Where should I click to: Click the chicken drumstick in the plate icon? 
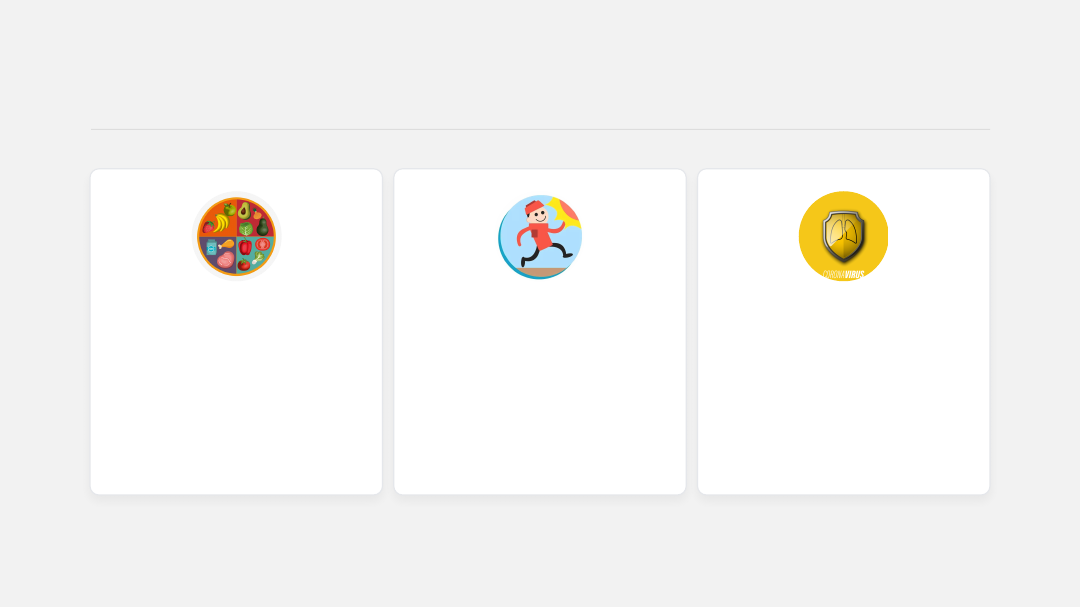tap(225, 245)
